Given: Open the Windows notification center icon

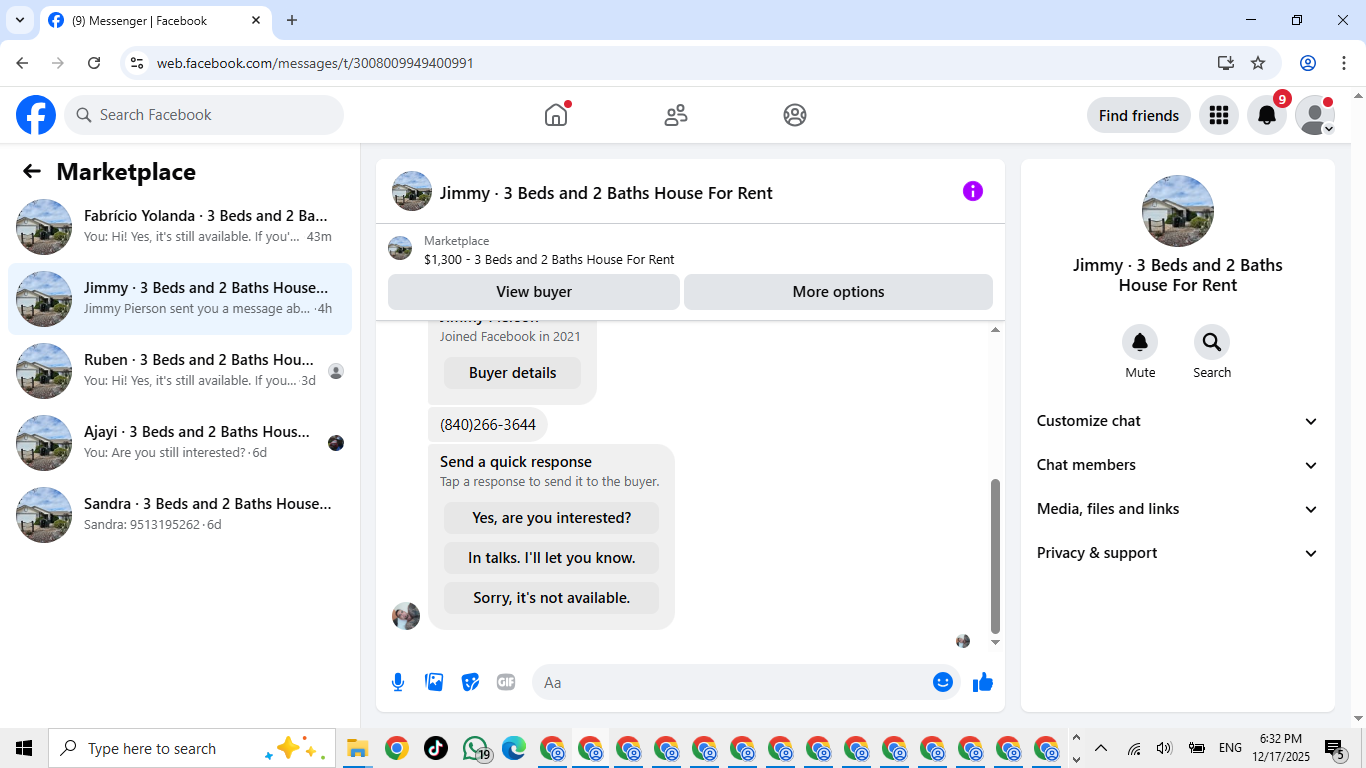Looking at the screenshot, I should (x=1335, y=748).
